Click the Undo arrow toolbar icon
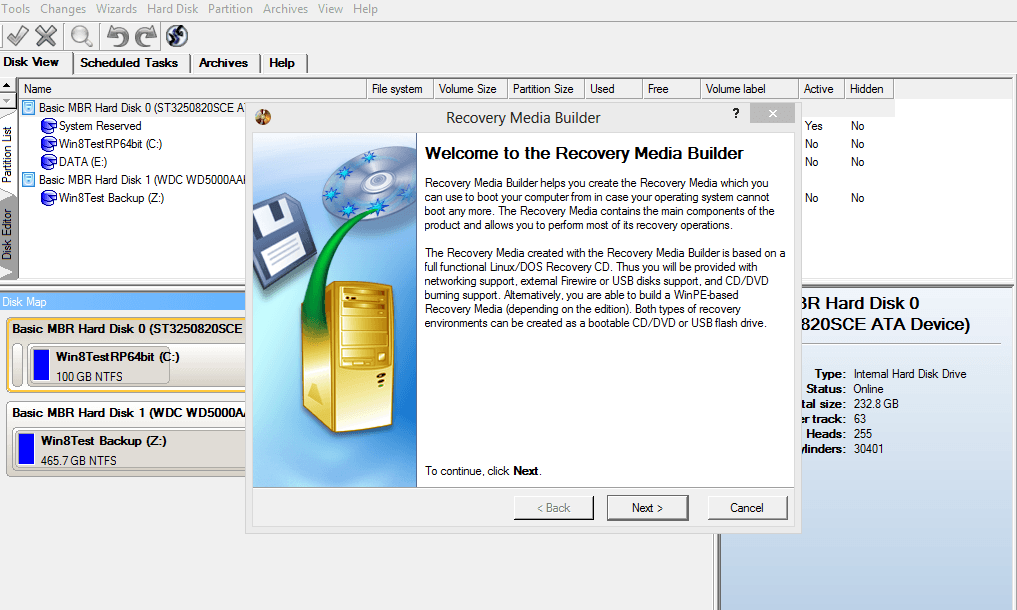 [x=117, y=36]
